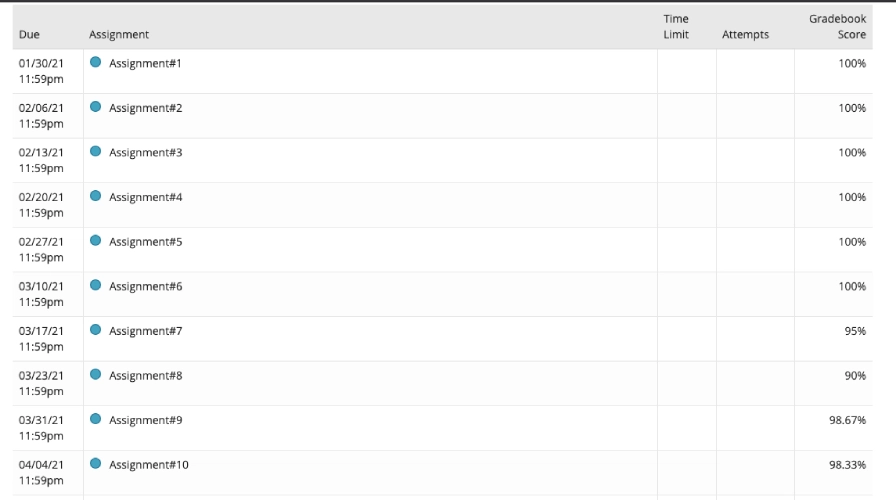Click the blue status dot beside Assignment#8
This screenshot has height=500, width=896.
(96, 375)
